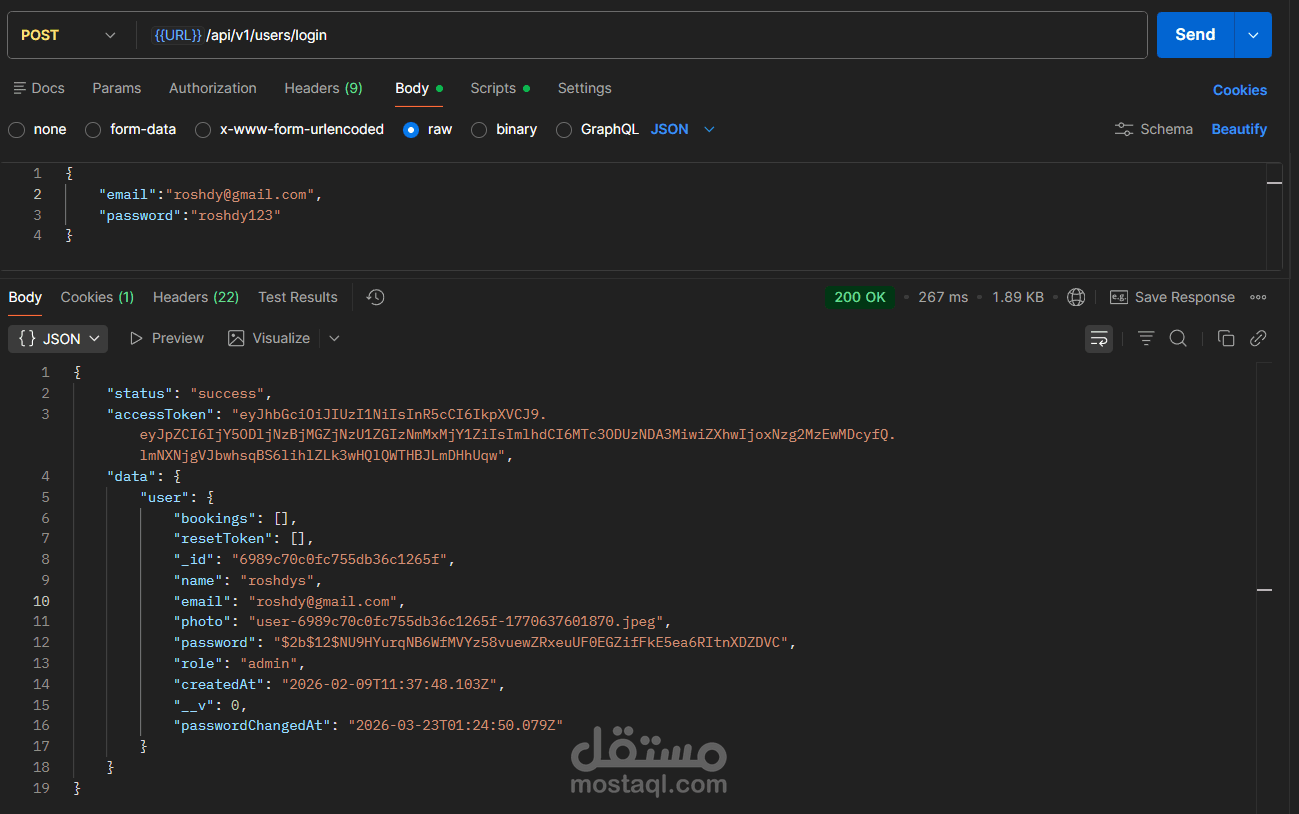The height and width of the screenshot is (814, 1299).
Task: Click the response link icon
Action: point(1258,338)
